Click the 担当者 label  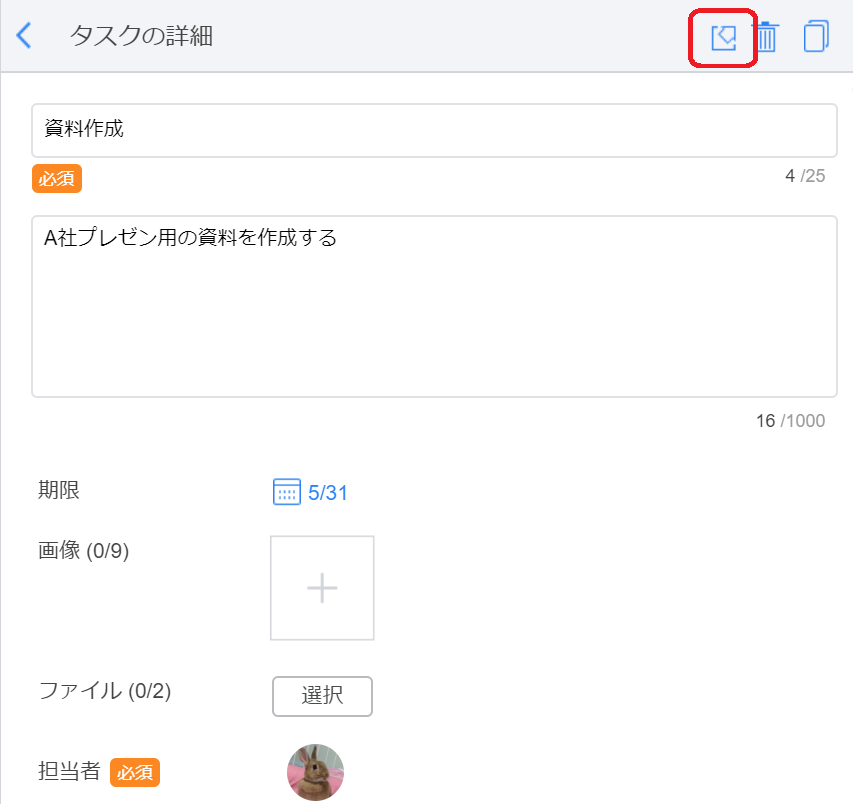coord(69,771)
